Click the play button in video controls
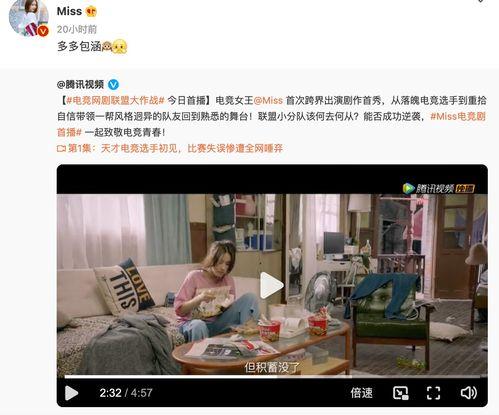The height and width of the screenshot is (415, 499). coord(71,393)
